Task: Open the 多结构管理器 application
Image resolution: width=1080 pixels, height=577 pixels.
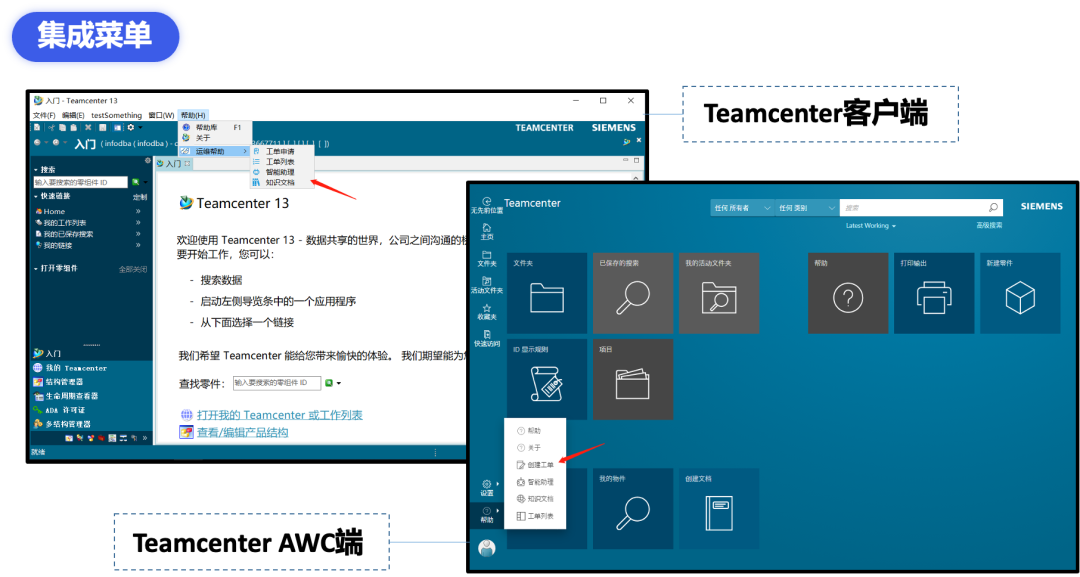Action: (70, 425)
